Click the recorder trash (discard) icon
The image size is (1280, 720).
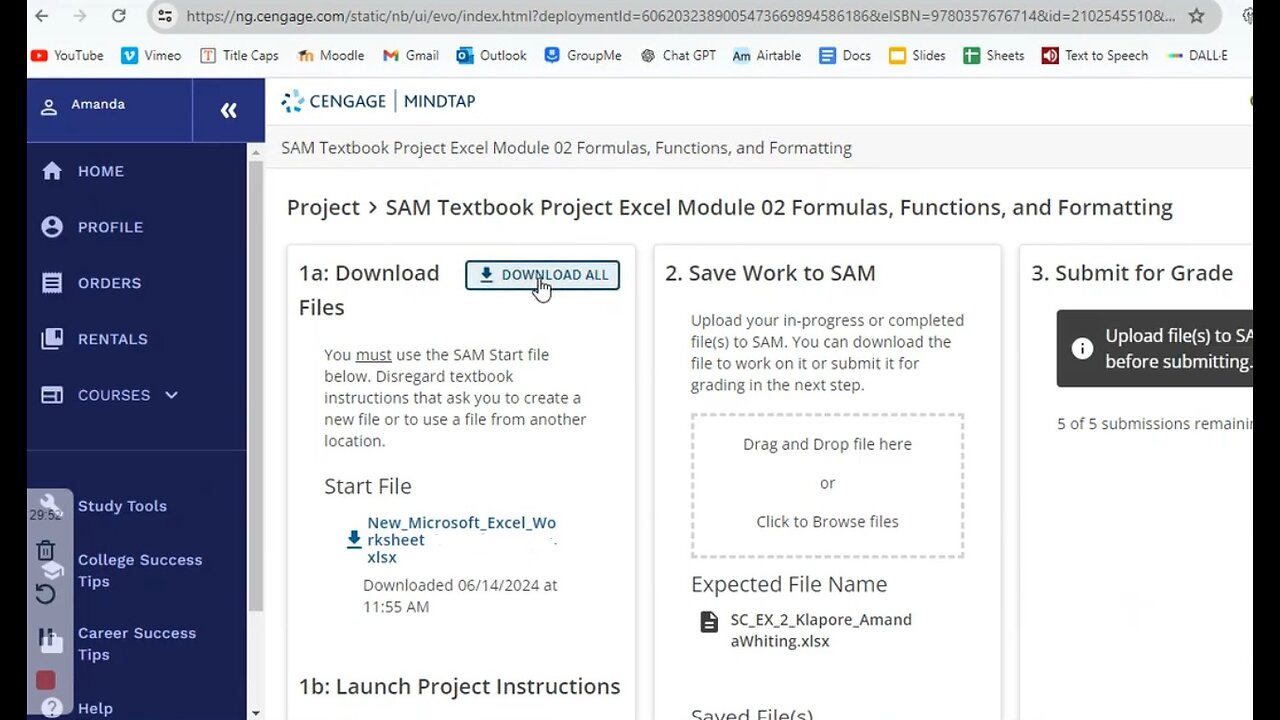[x=45, y=550]
